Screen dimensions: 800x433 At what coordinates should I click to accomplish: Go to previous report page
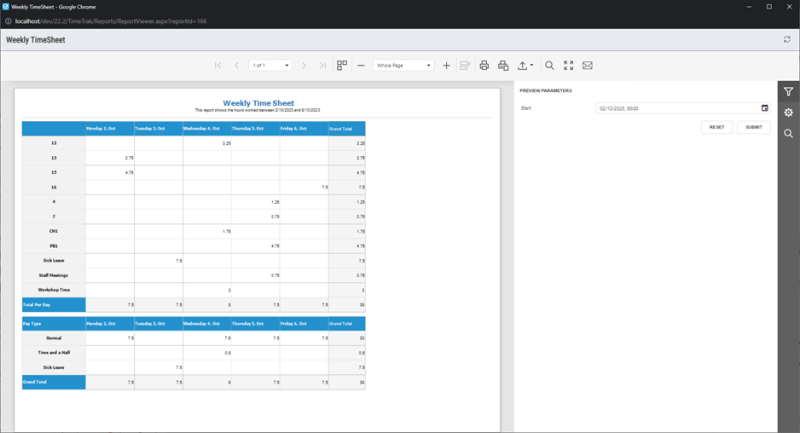pyautogui.click(x=237, y=65)
